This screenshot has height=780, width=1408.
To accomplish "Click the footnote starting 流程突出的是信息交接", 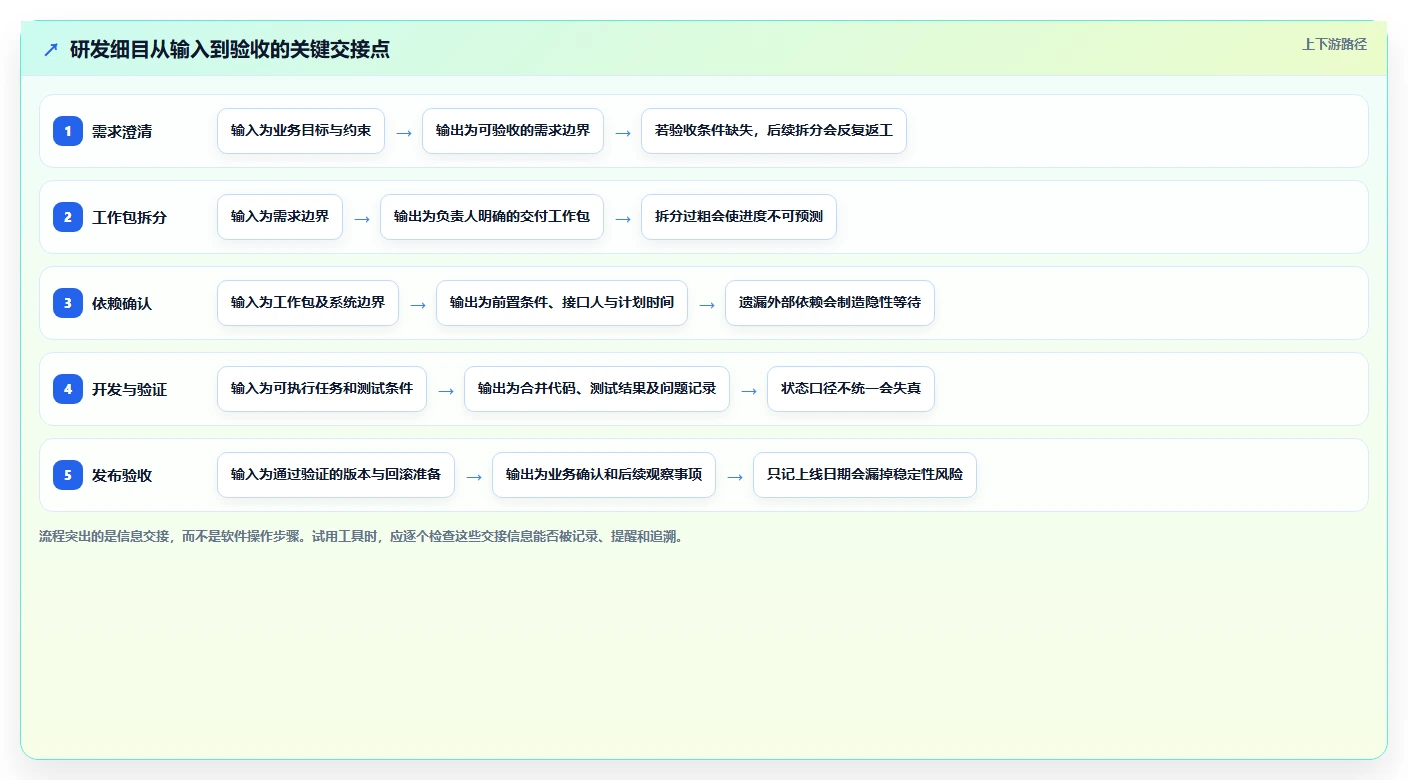I will [362, 536].
